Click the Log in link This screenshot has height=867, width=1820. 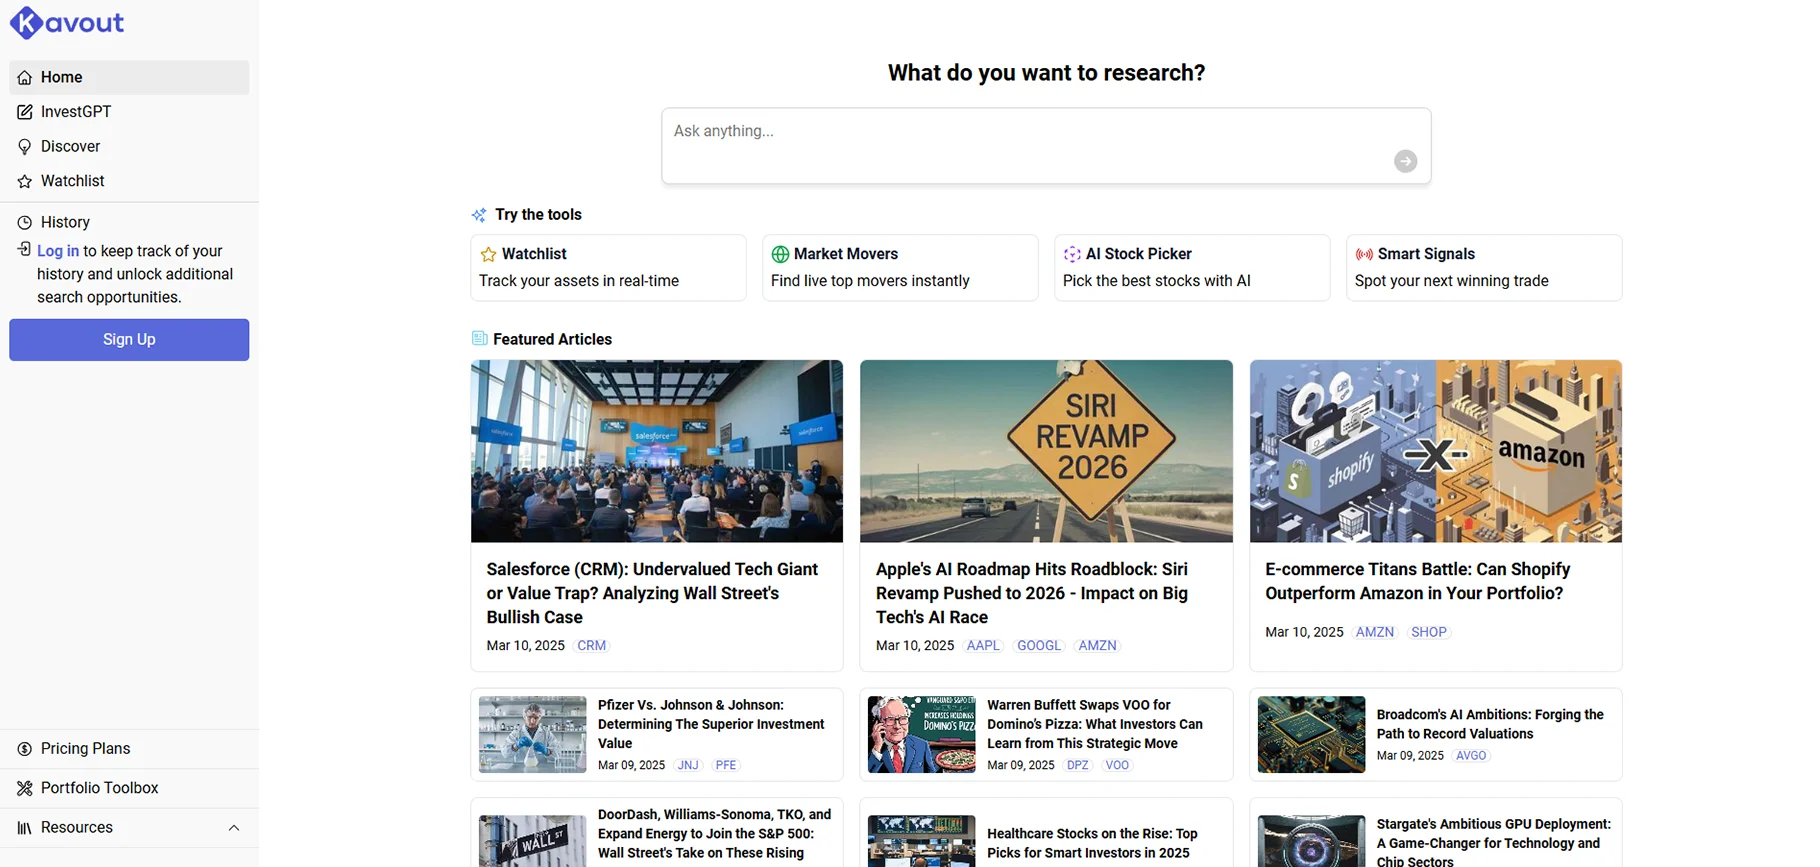tap(58, 251)
